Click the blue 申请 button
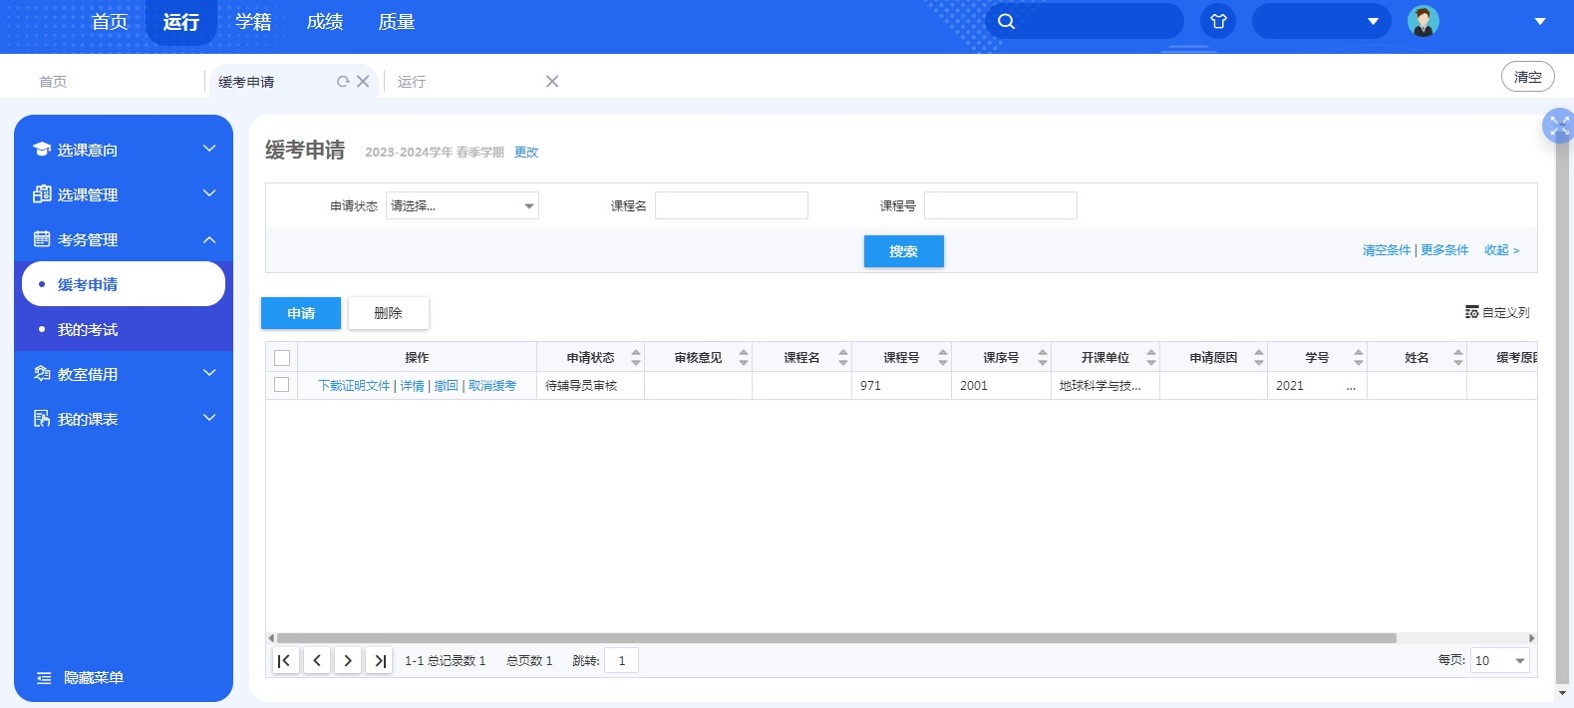This screenshot has width=1574, height=708. click(x=301, y=313)
